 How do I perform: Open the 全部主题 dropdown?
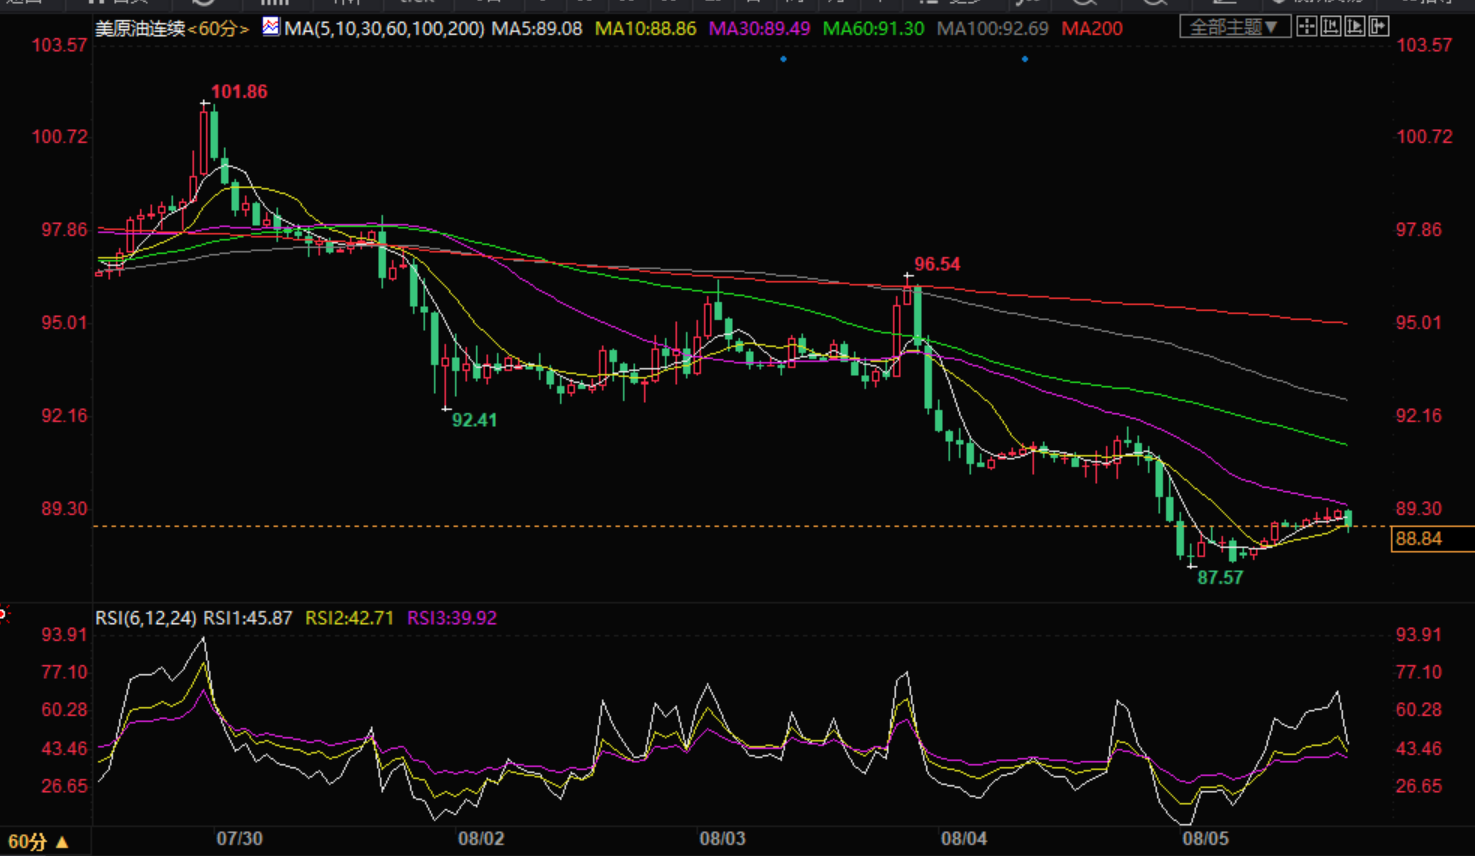1233,27
